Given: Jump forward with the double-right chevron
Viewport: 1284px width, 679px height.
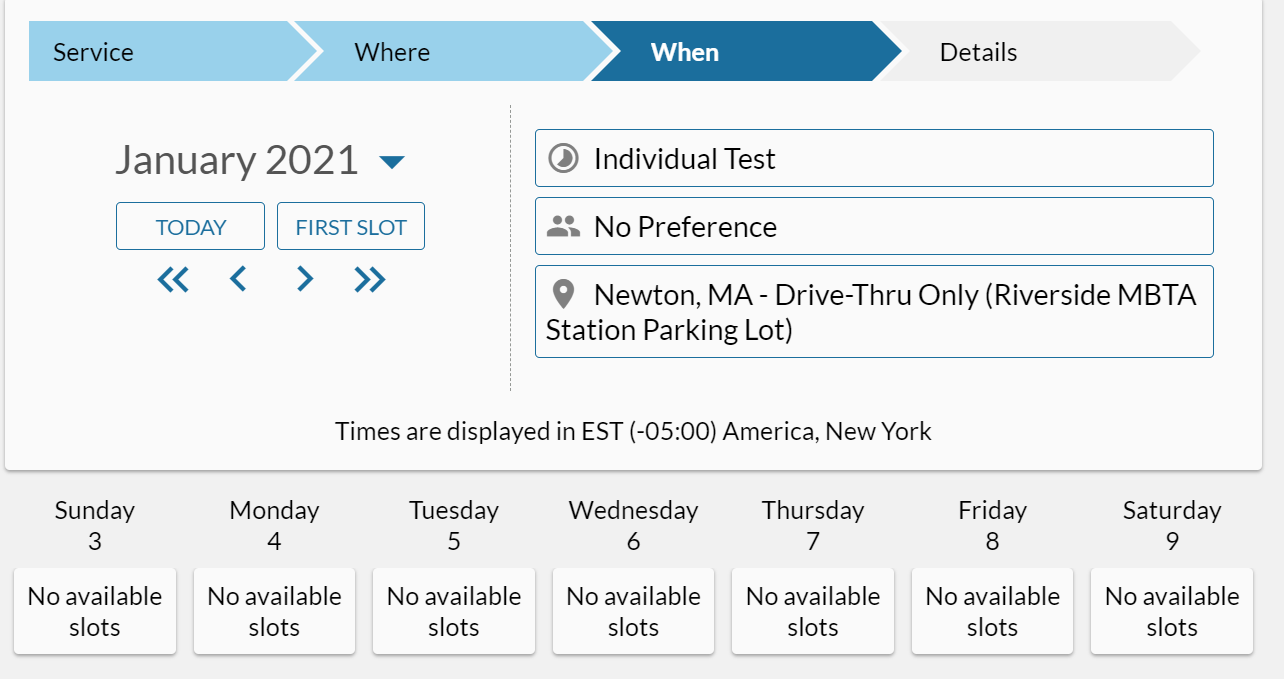Looking at the screenshot, I should click(370, 280).
